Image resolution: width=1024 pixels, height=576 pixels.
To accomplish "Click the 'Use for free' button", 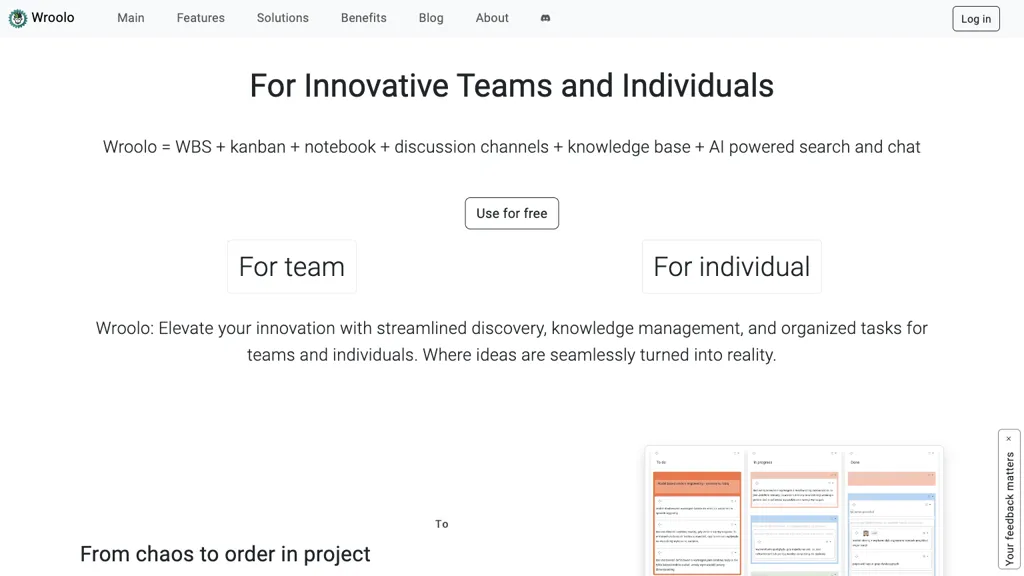I will coord(512,213).
